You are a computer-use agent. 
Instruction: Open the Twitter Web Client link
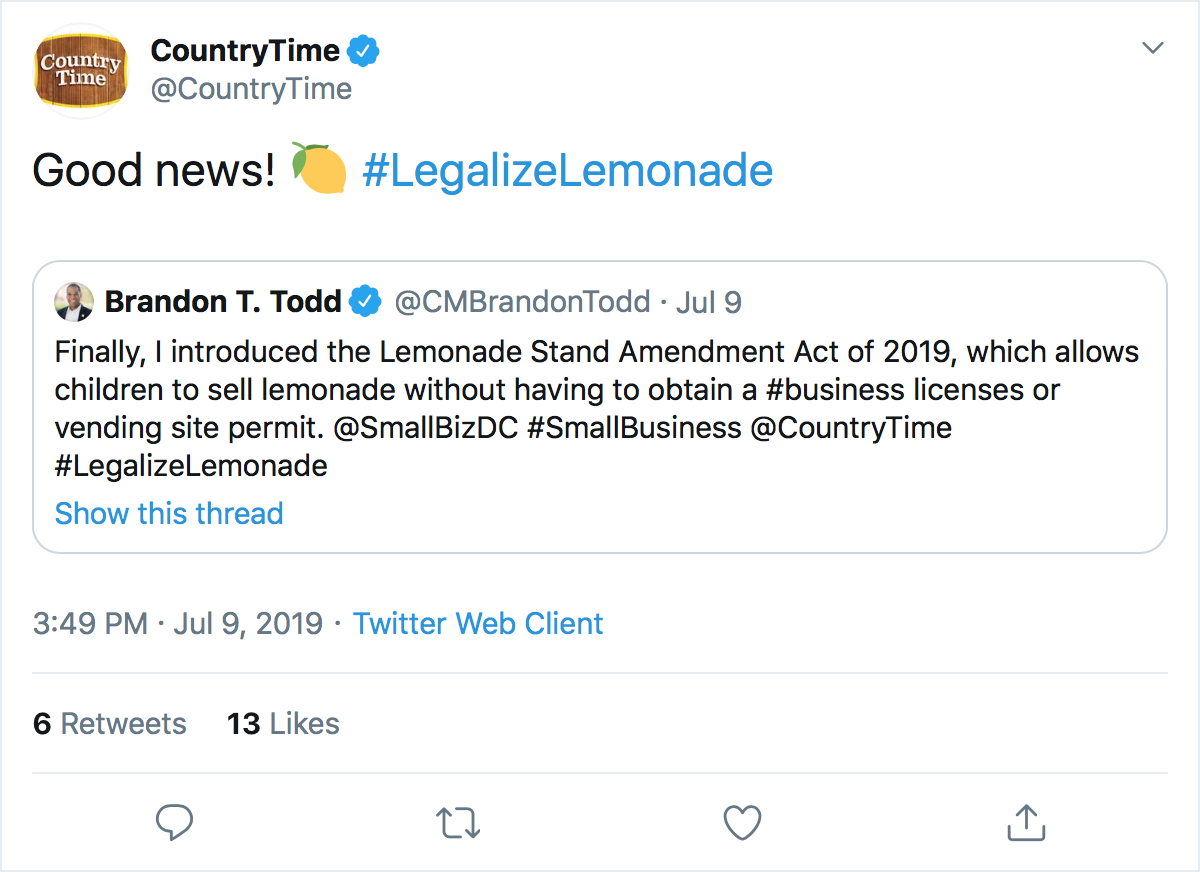pos(478,624)
